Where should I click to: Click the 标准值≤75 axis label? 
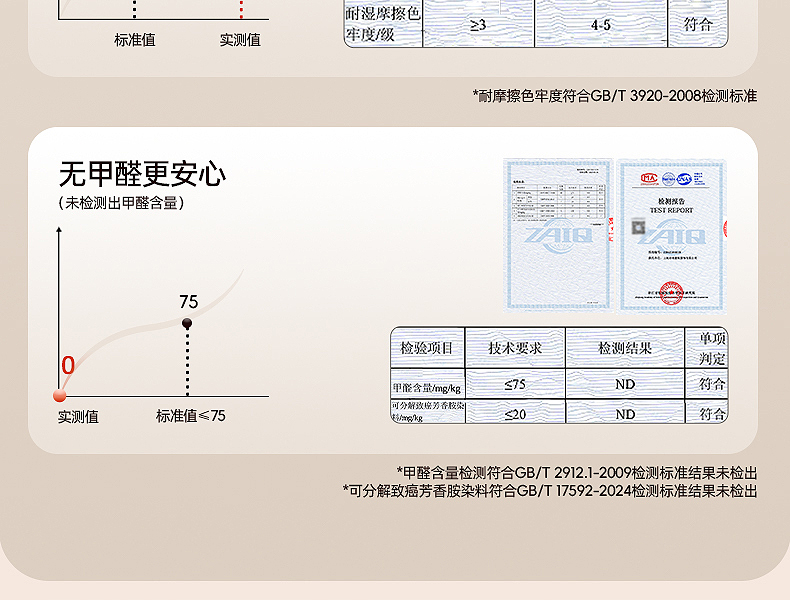(191, 416)
